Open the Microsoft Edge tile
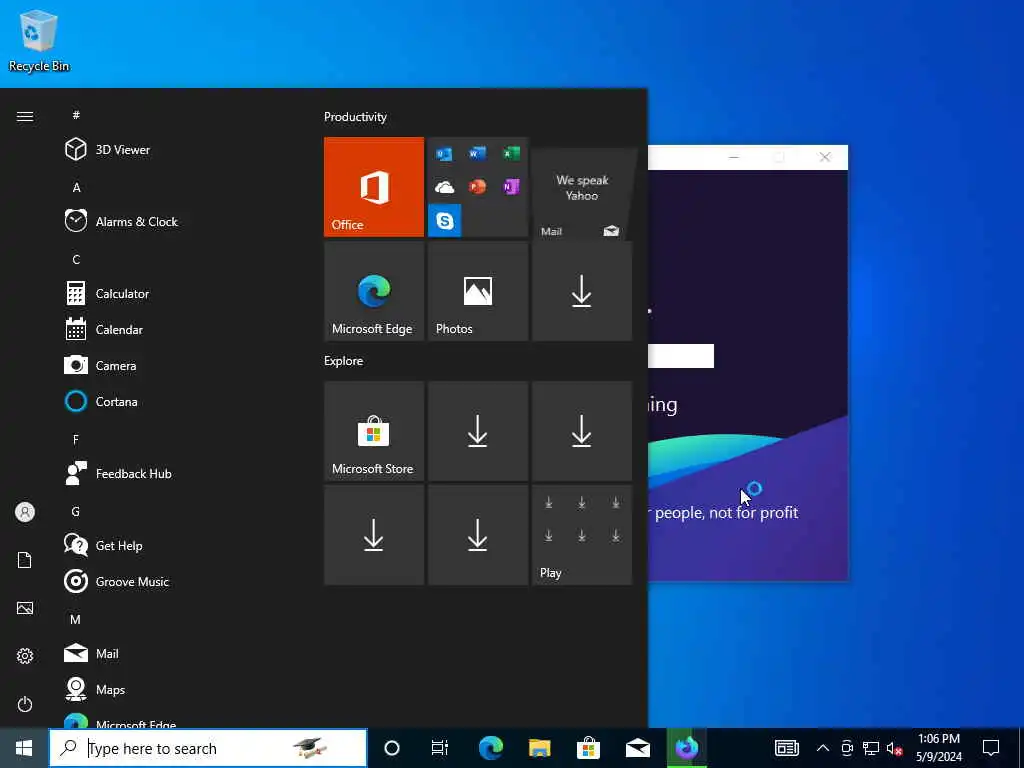Screen dimensions: 1024x768 pyautogui.click(x=374, y=291)
